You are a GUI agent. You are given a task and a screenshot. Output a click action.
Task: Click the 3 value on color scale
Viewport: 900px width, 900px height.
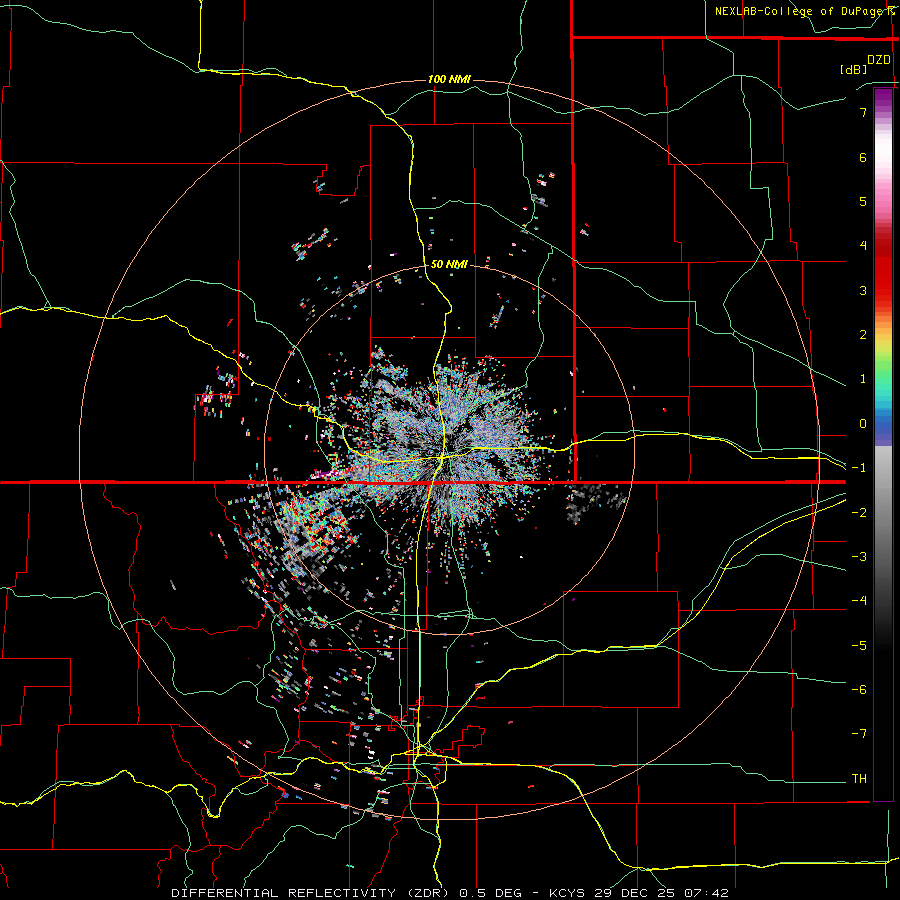click(863, 290)
